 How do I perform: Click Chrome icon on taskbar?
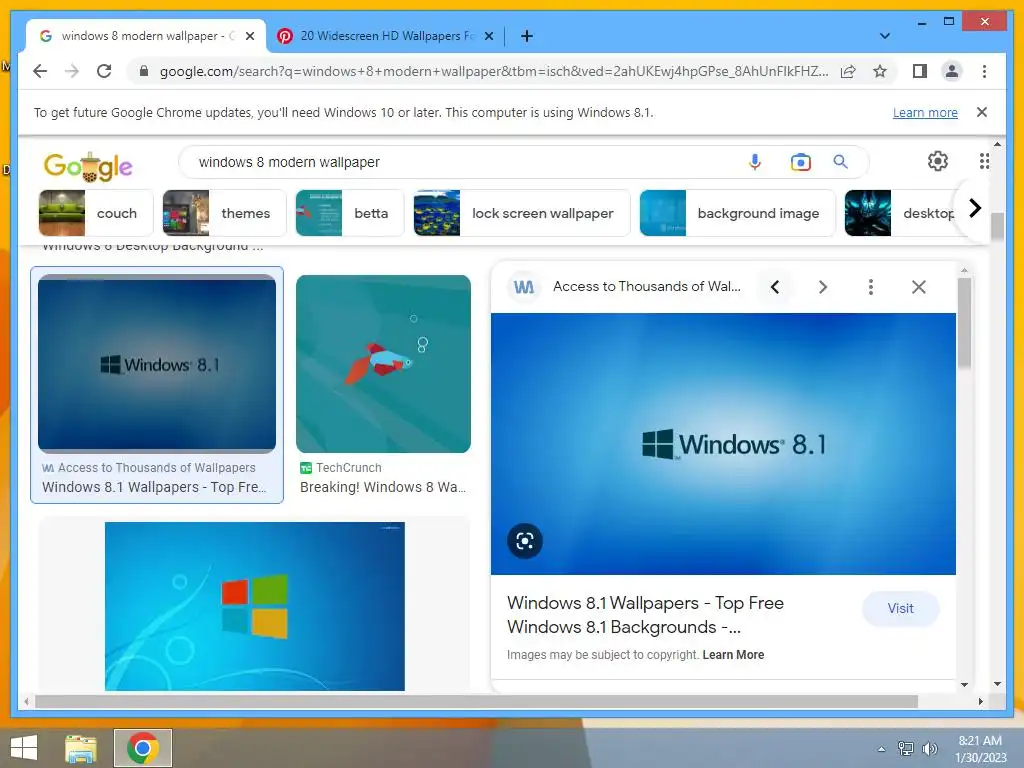[x=143, y=748]
